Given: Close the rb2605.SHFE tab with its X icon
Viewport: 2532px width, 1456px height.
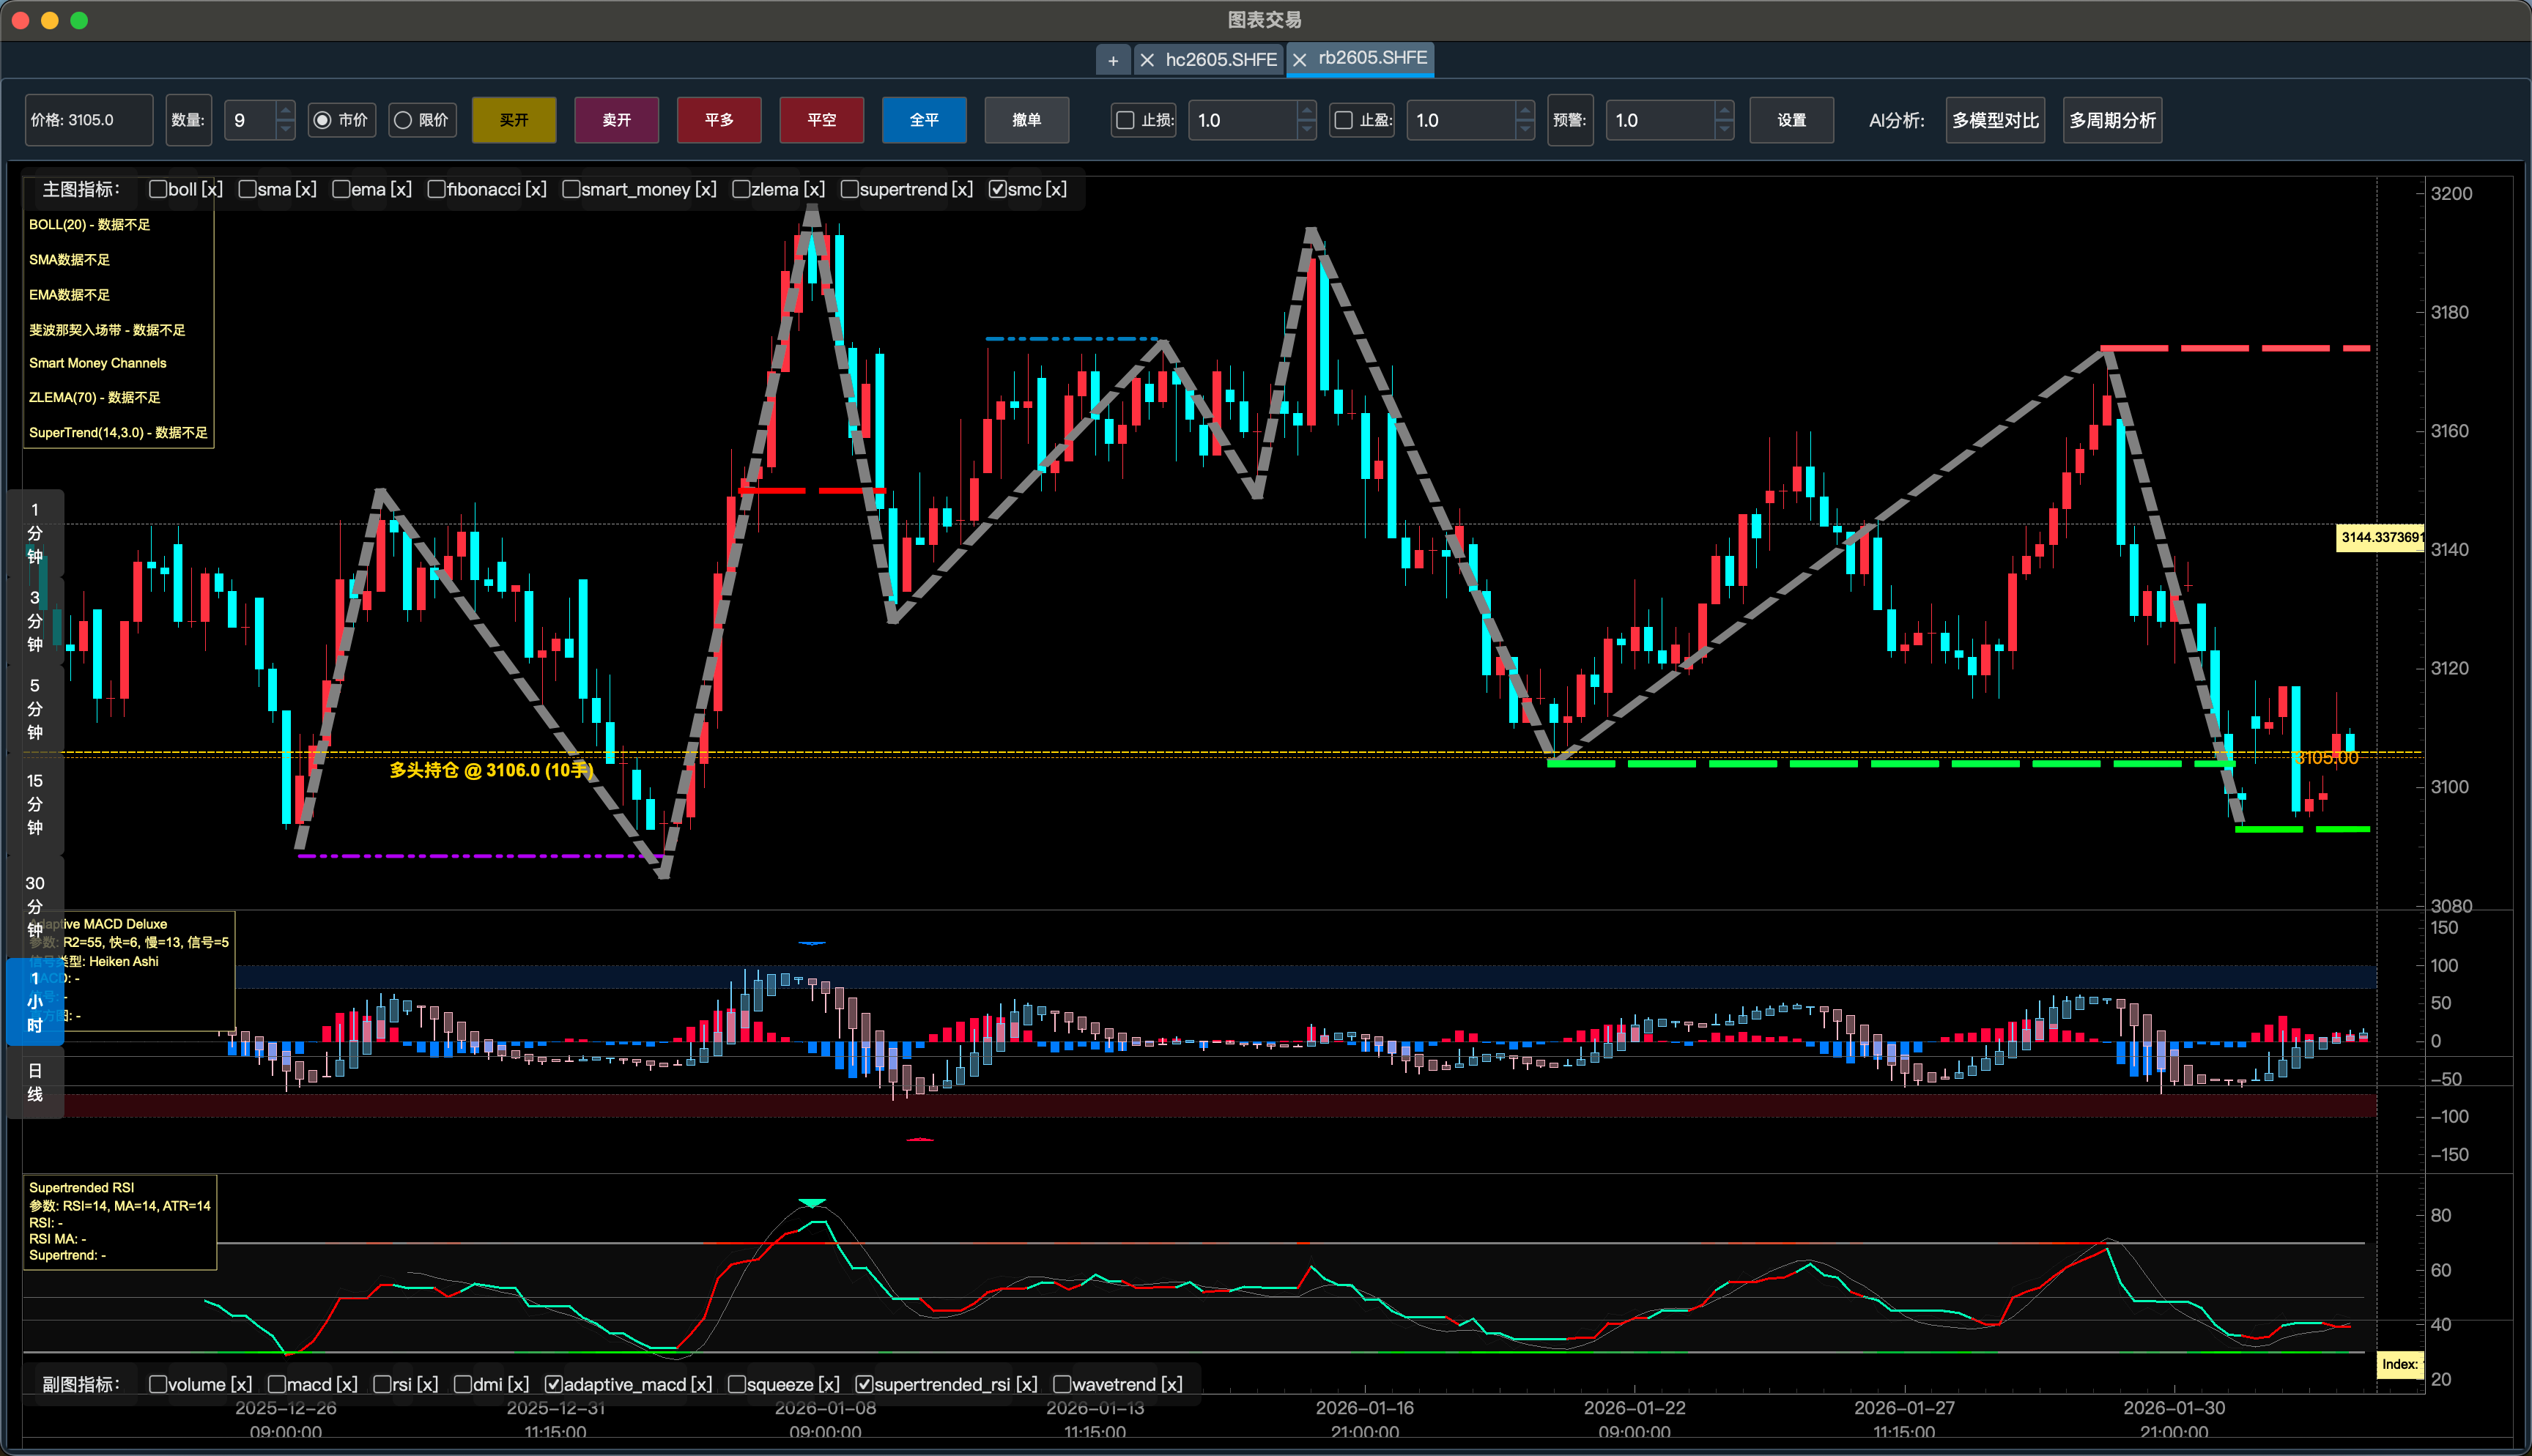Looking at the screenshot, I should tap(1299, 60).
